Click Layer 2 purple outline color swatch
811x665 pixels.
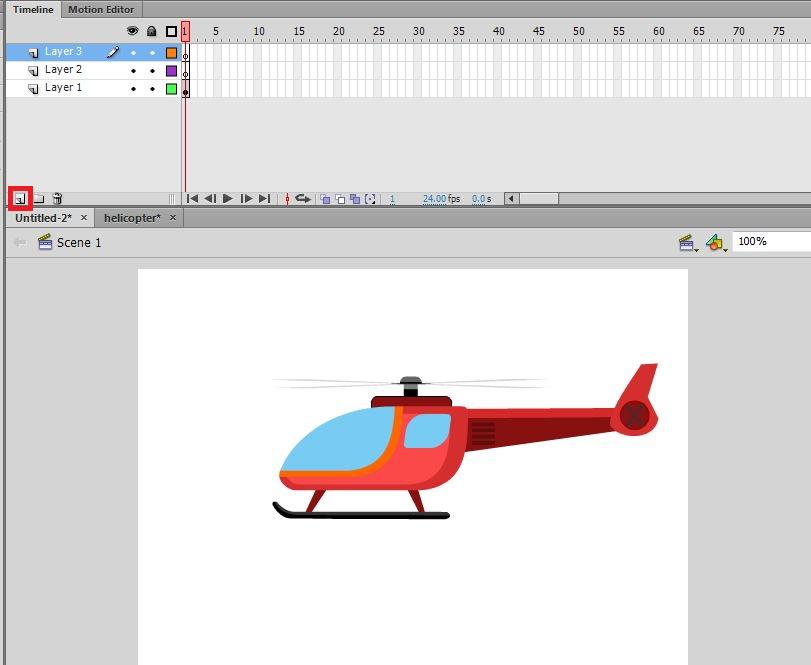coord(171,71)
